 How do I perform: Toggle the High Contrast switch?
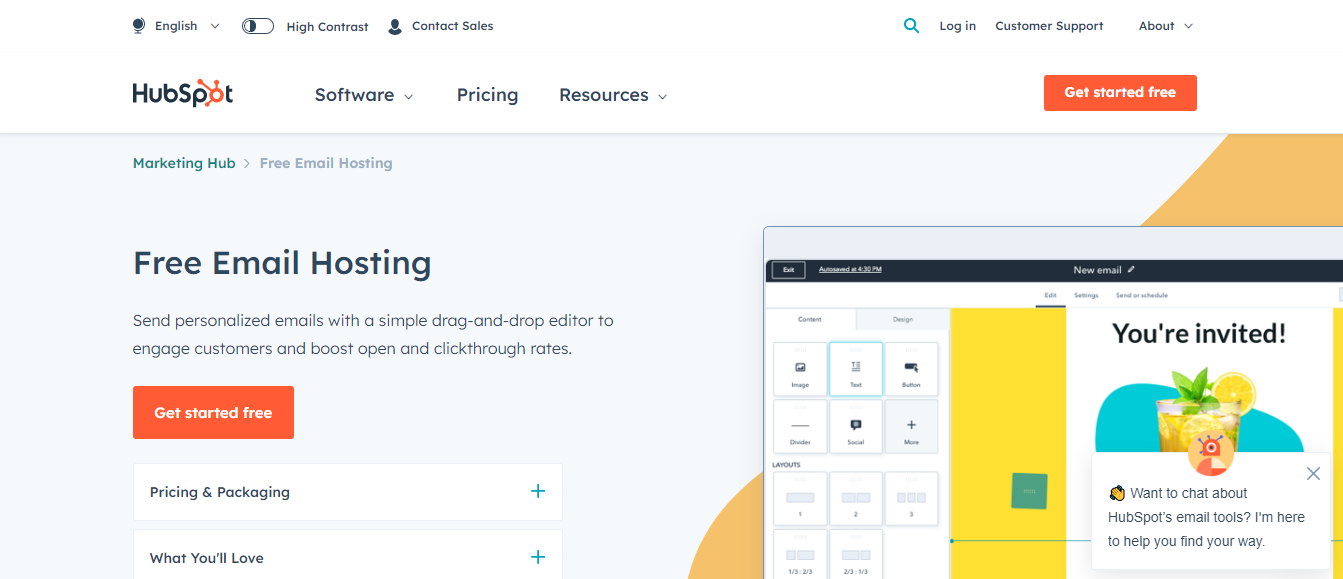[258, 26]
